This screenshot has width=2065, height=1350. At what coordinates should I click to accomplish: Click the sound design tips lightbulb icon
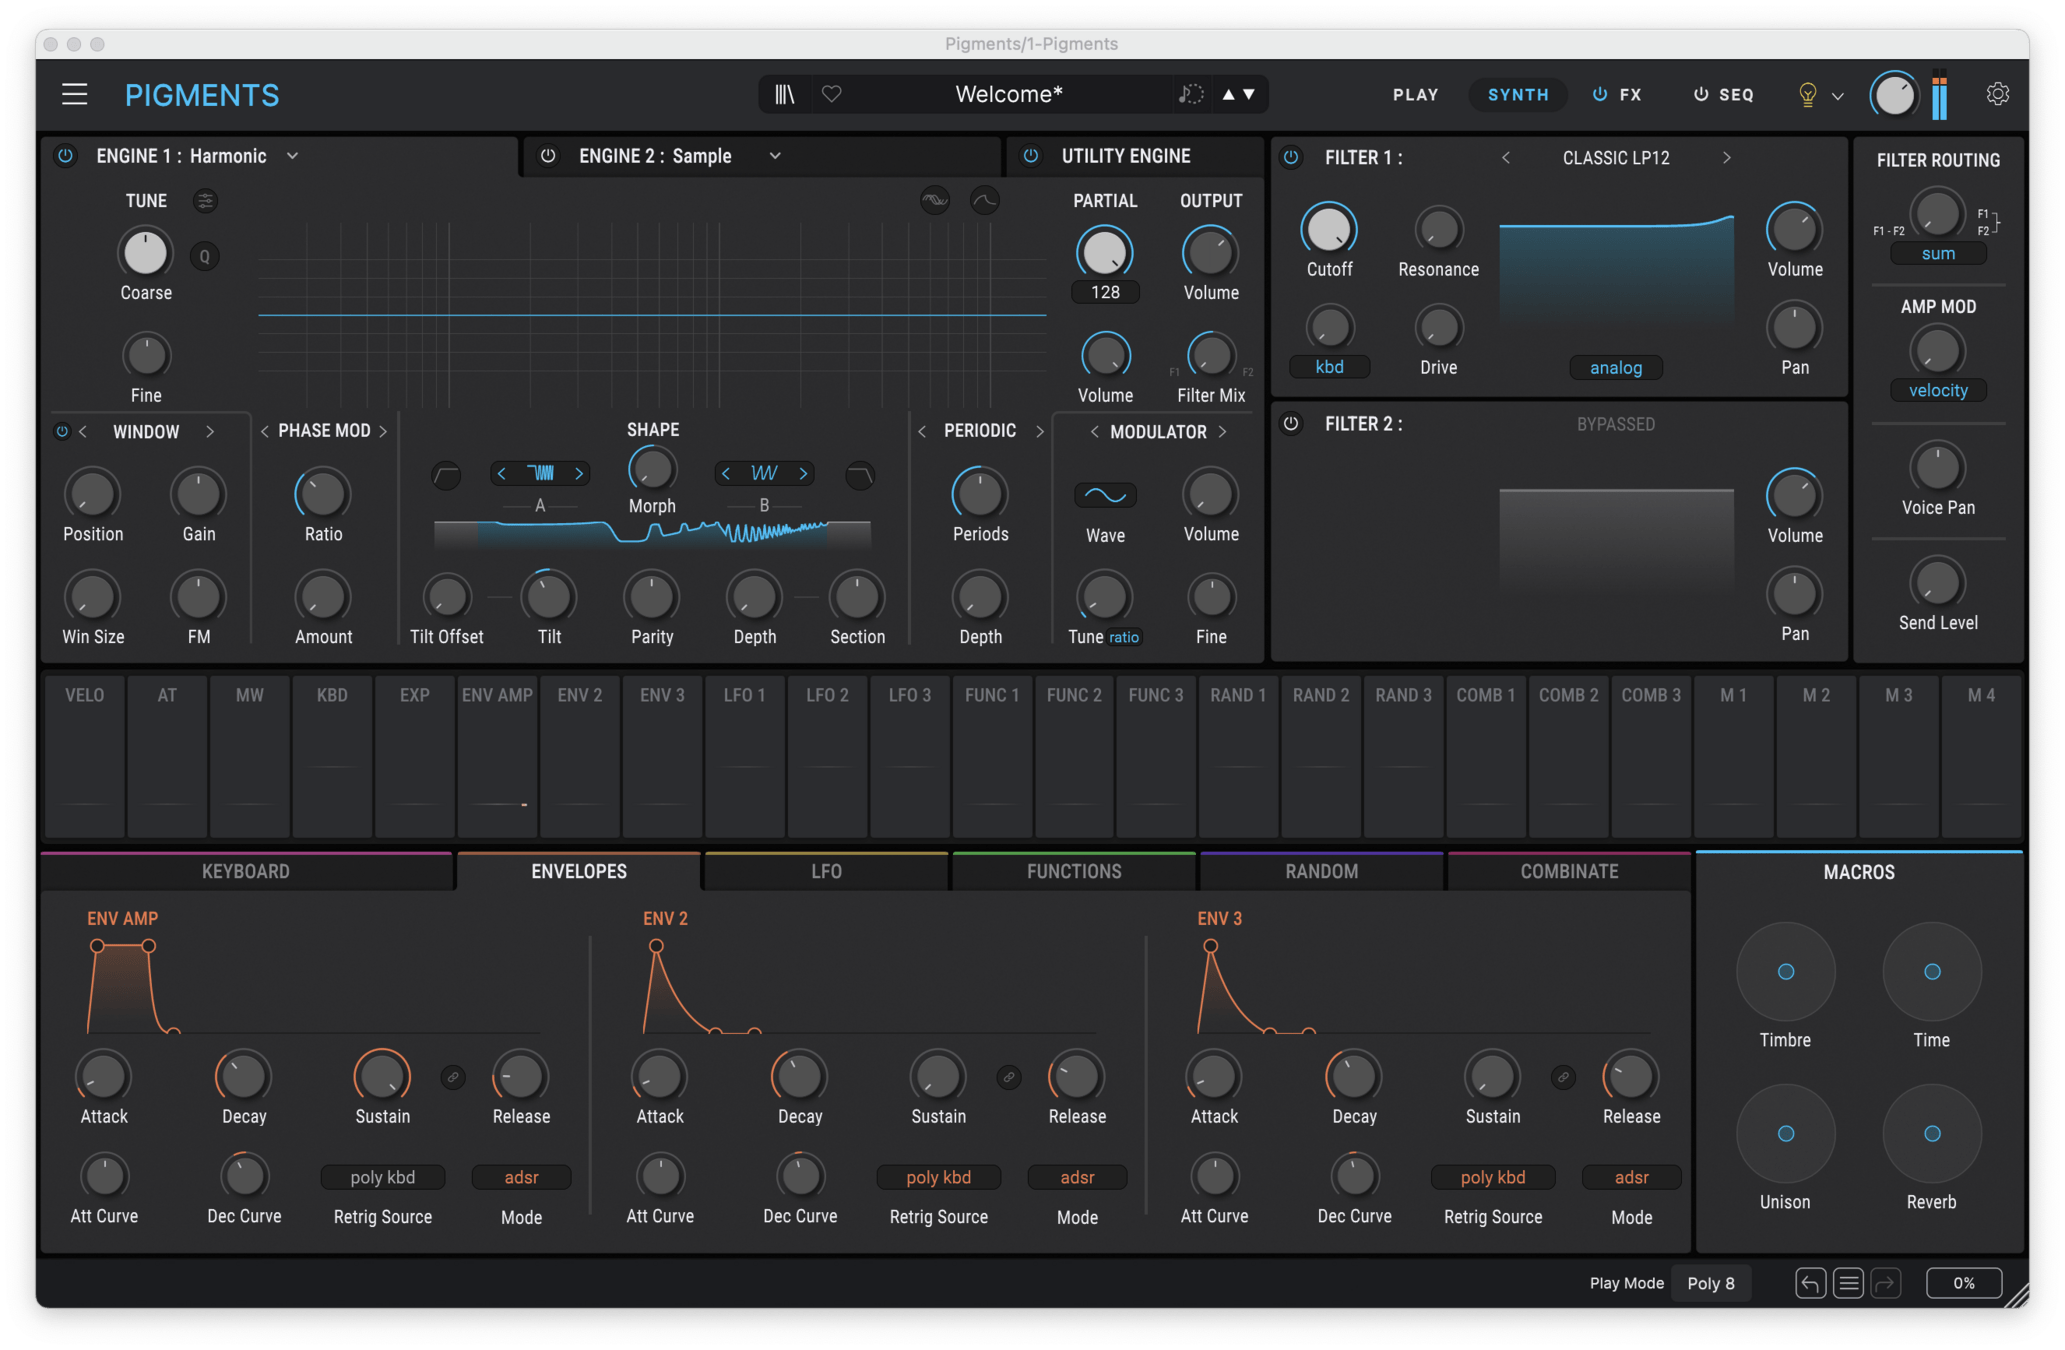click(x=1807, y=94)
